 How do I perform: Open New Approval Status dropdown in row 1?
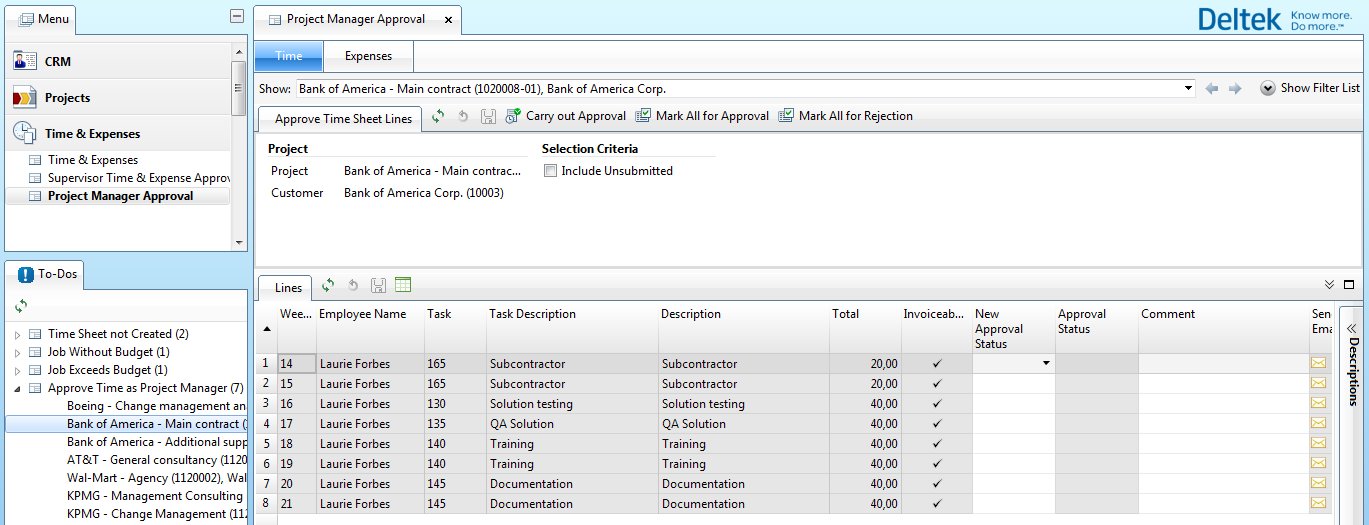pyautogui.click(x=1046, y=364)
